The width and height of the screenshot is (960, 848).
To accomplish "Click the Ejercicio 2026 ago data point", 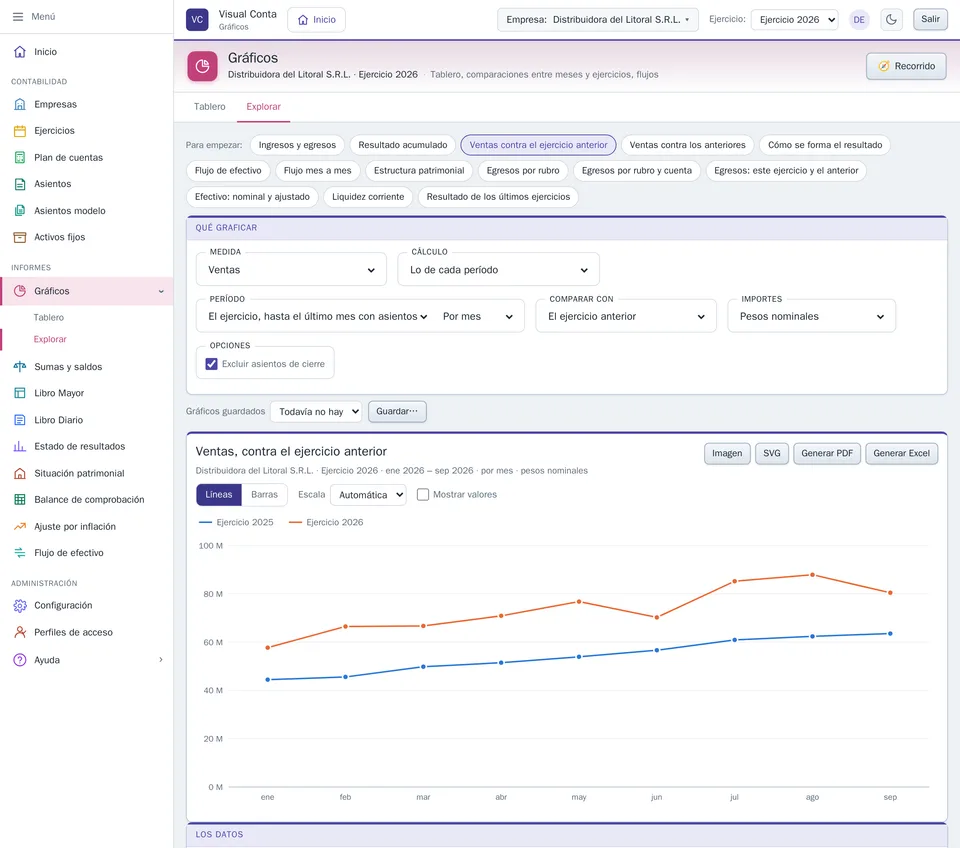I will click(812, 575).
